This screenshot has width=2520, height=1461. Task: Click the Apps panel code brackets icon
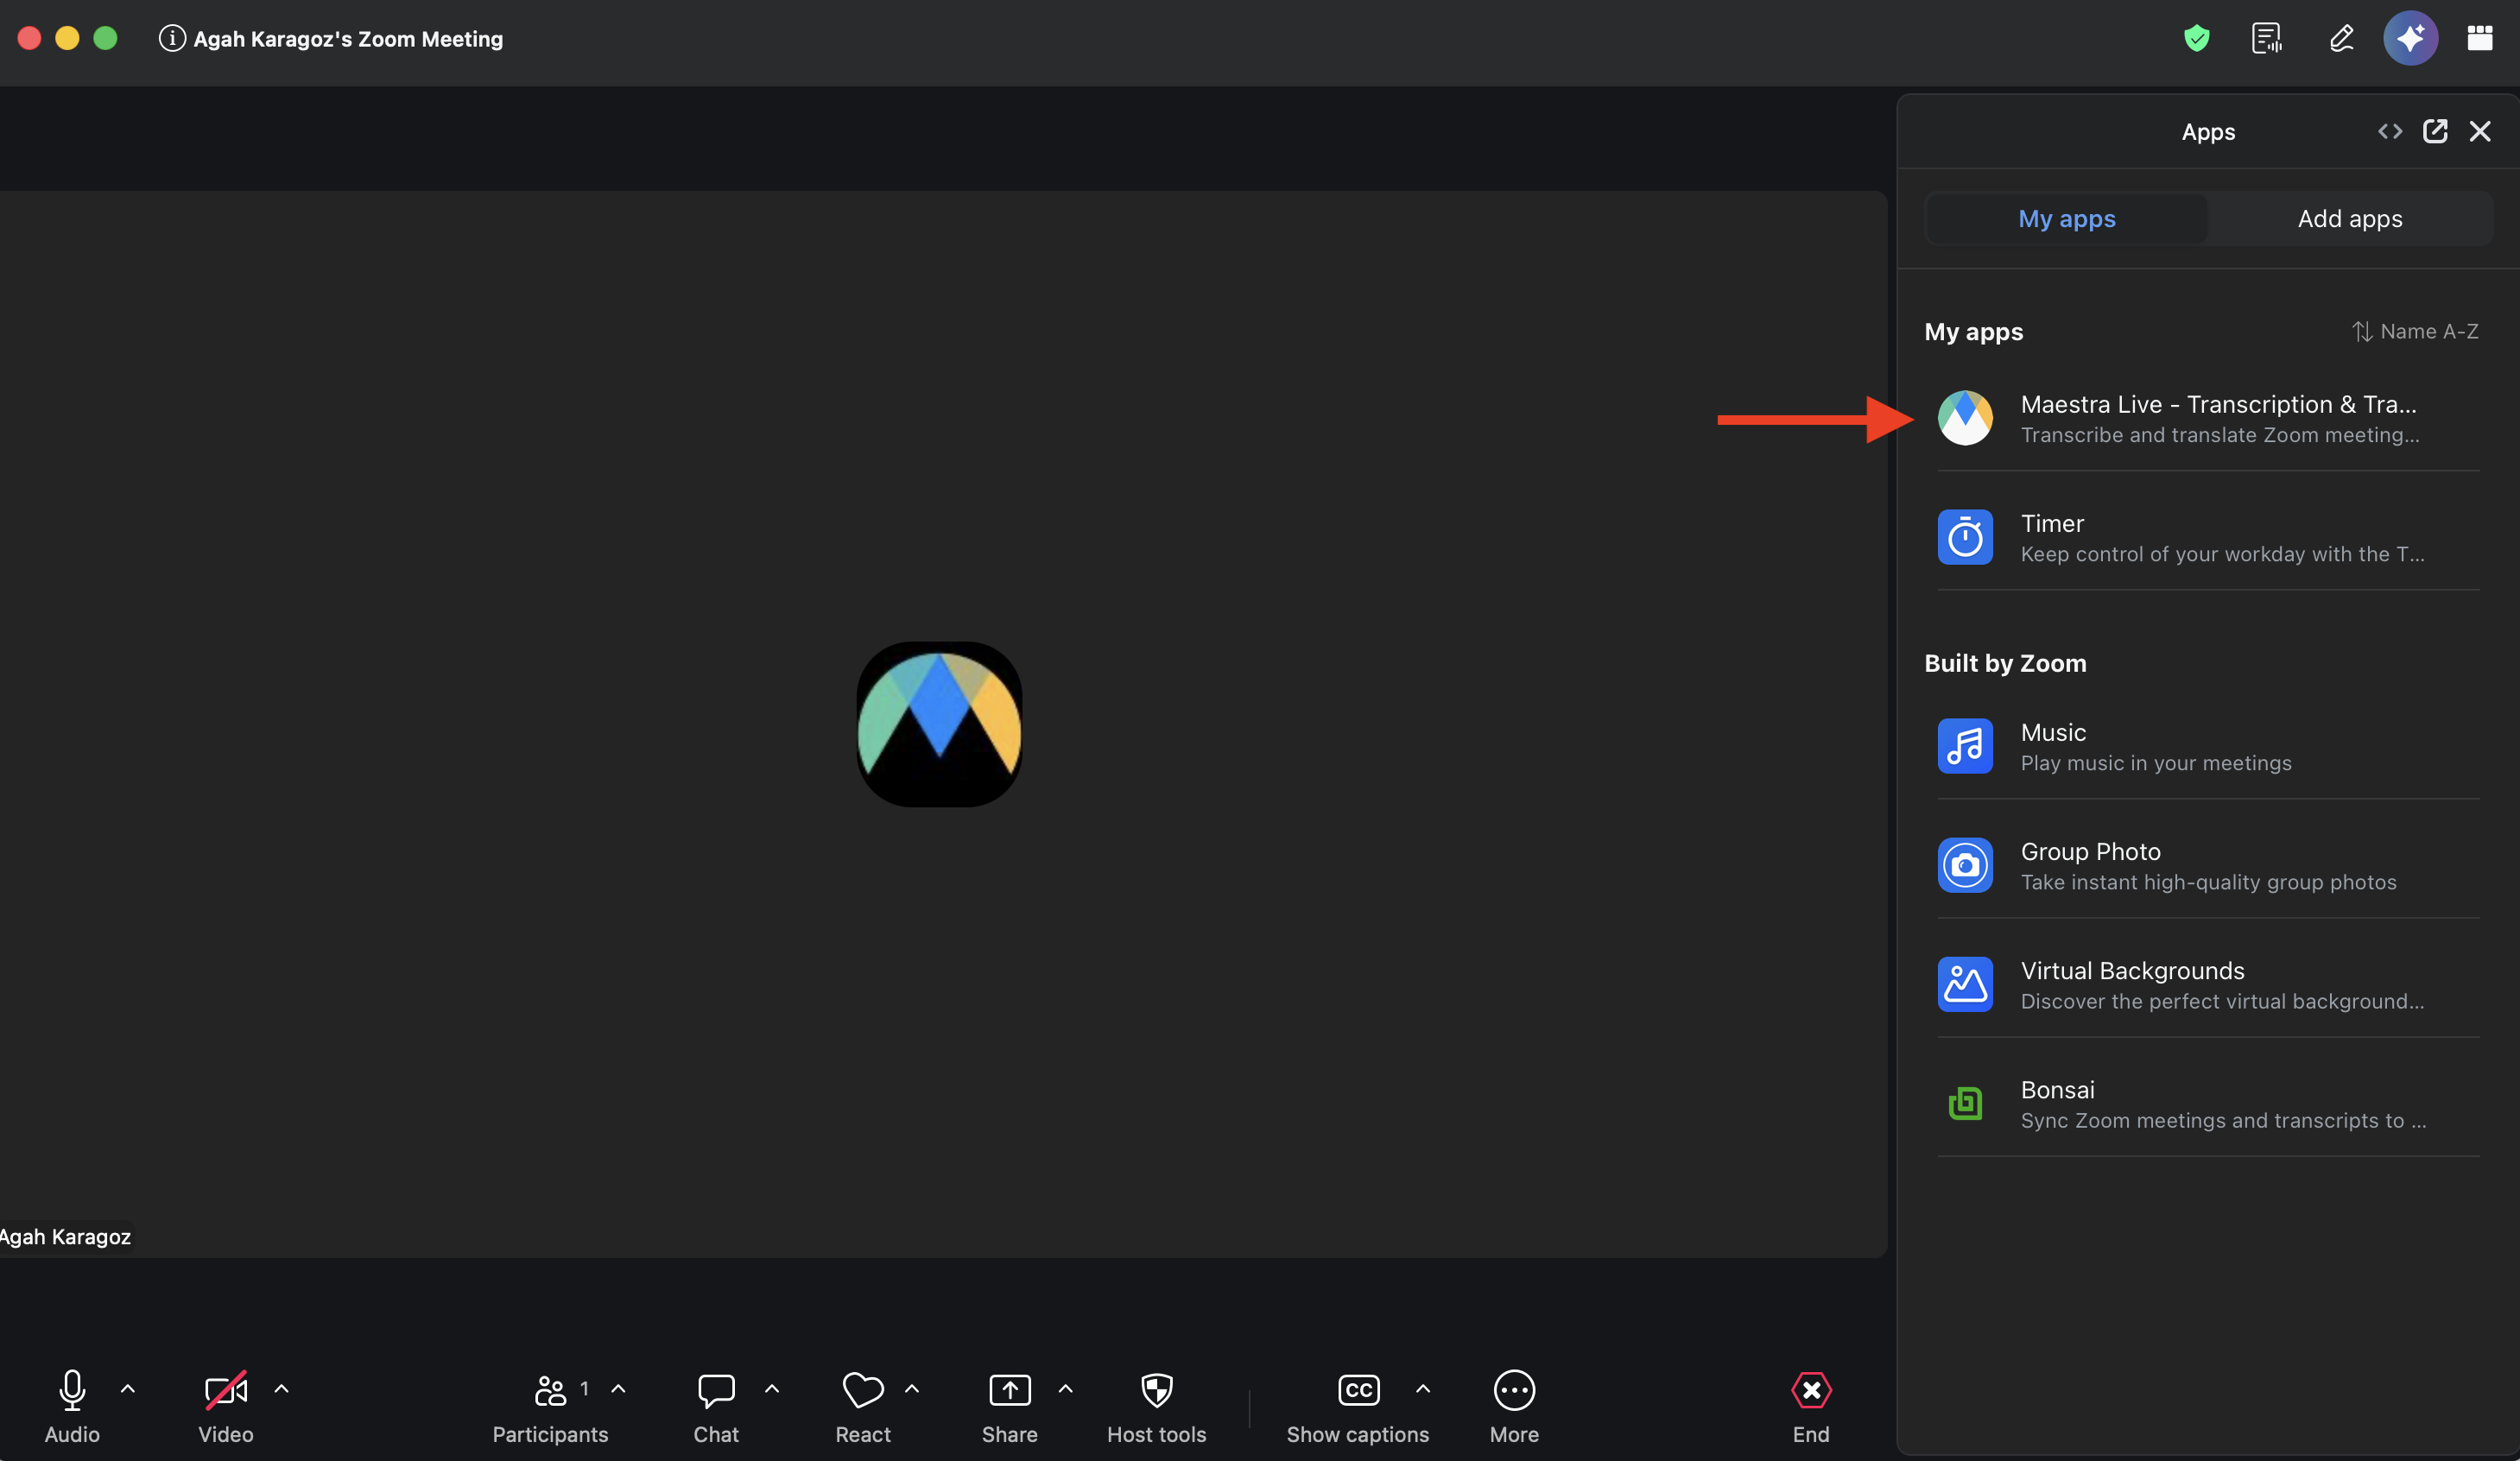[2390, 132]
